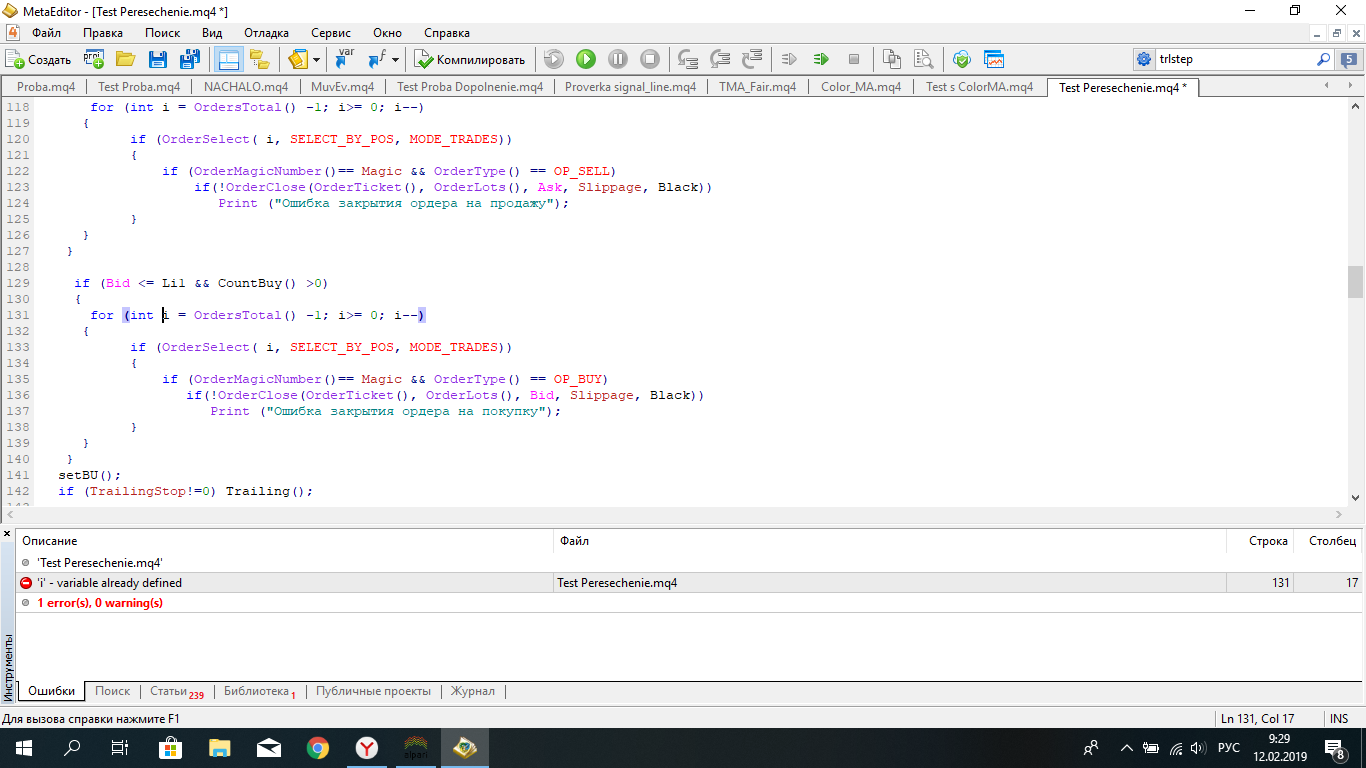Switch to the TMA_Fair.mq4 tab
Viewport: 1366px width, 768px height.
(758, 87)
